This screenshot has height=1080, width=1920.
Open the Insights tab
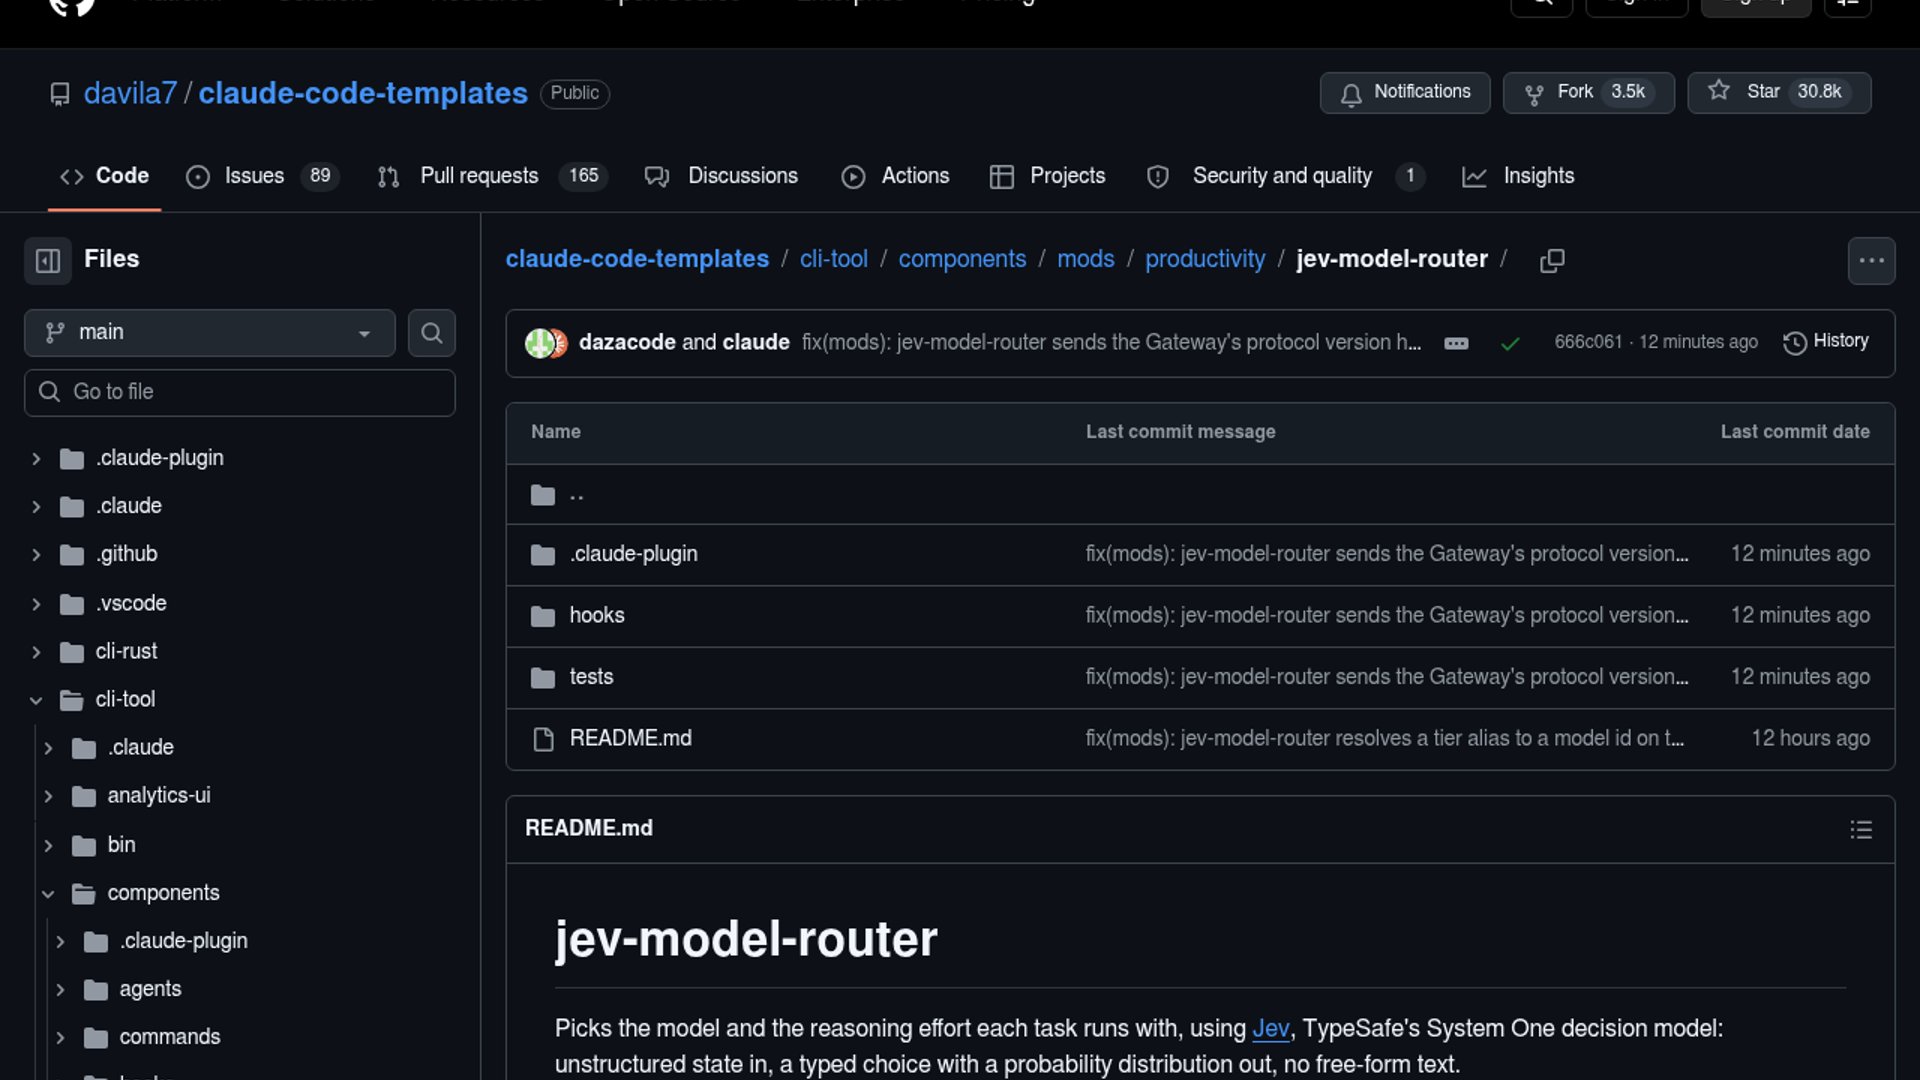click(x=1518, y=176)
